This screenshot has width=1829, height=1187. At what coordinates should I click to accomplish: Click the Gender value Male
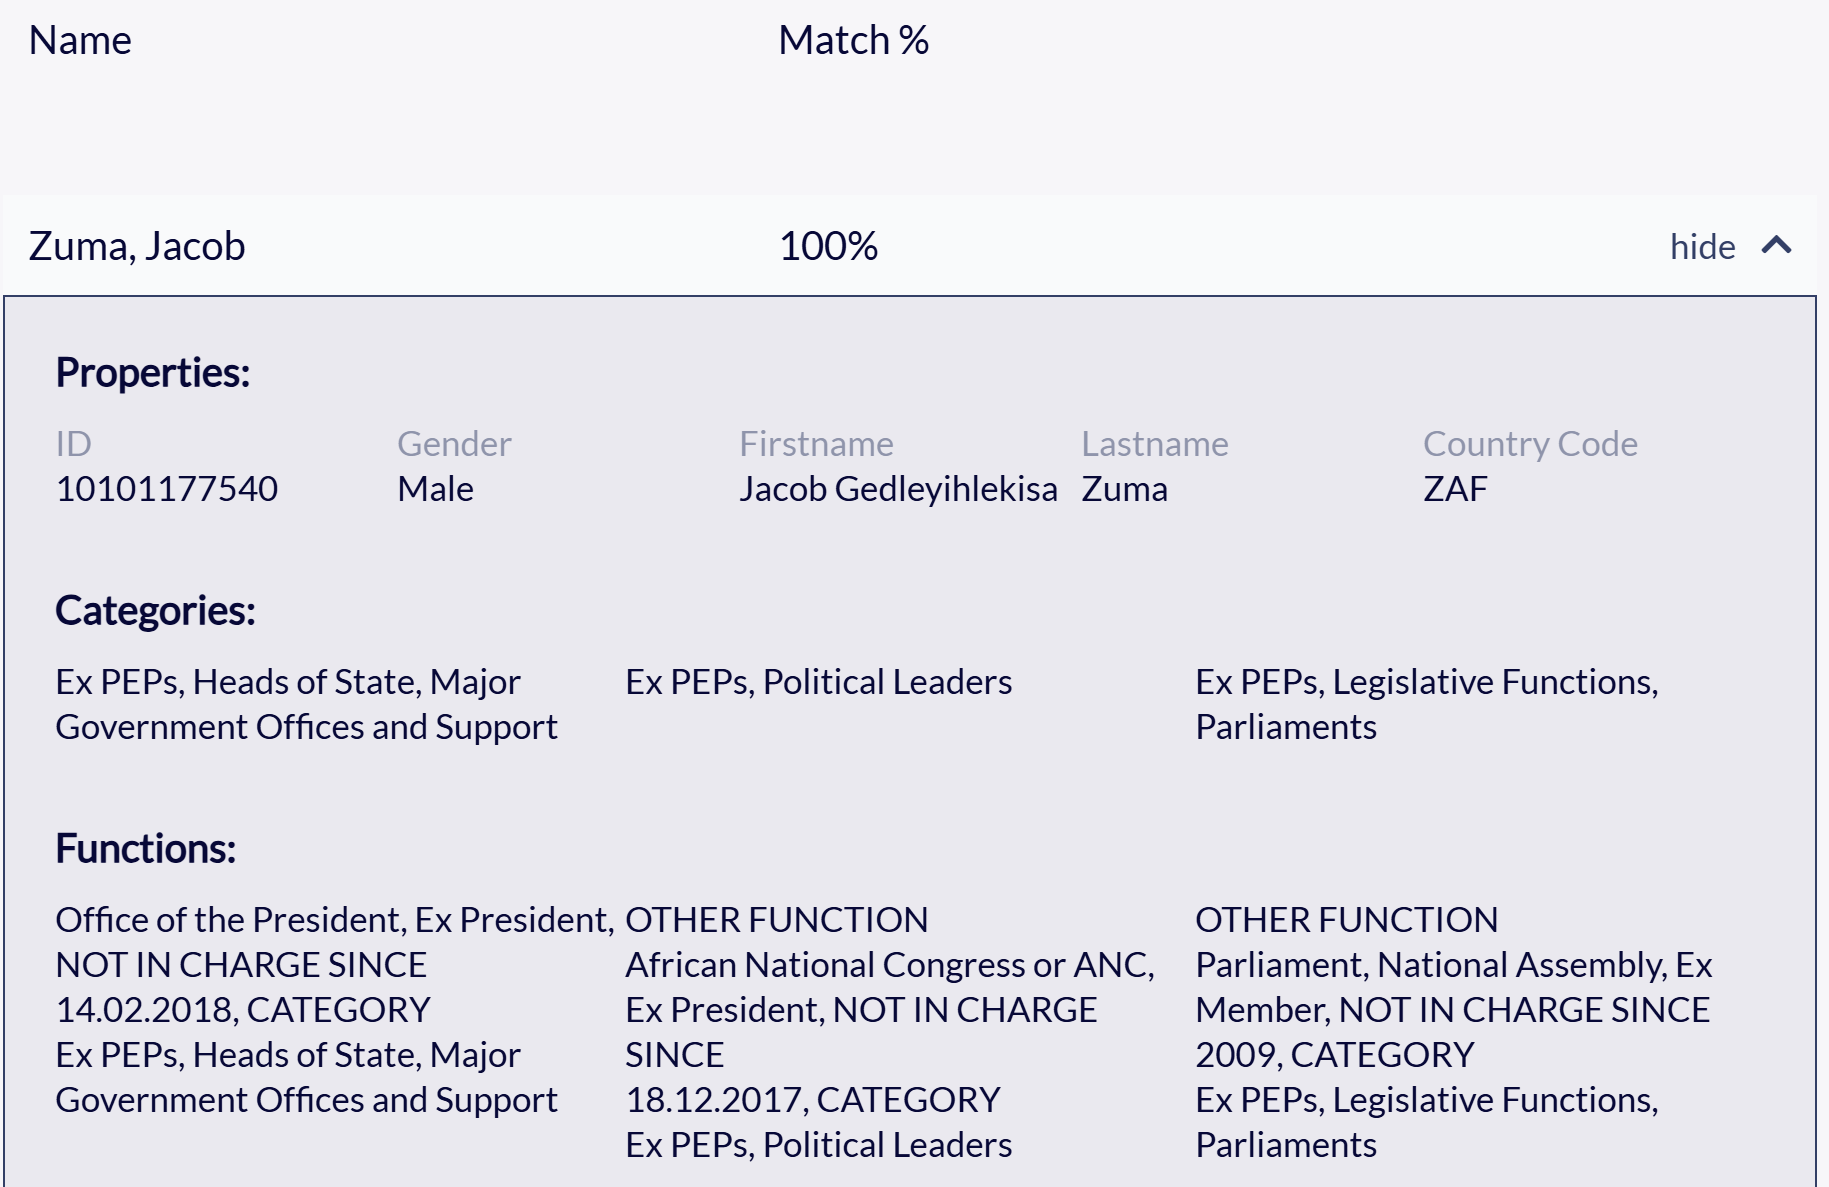(435, 489)
